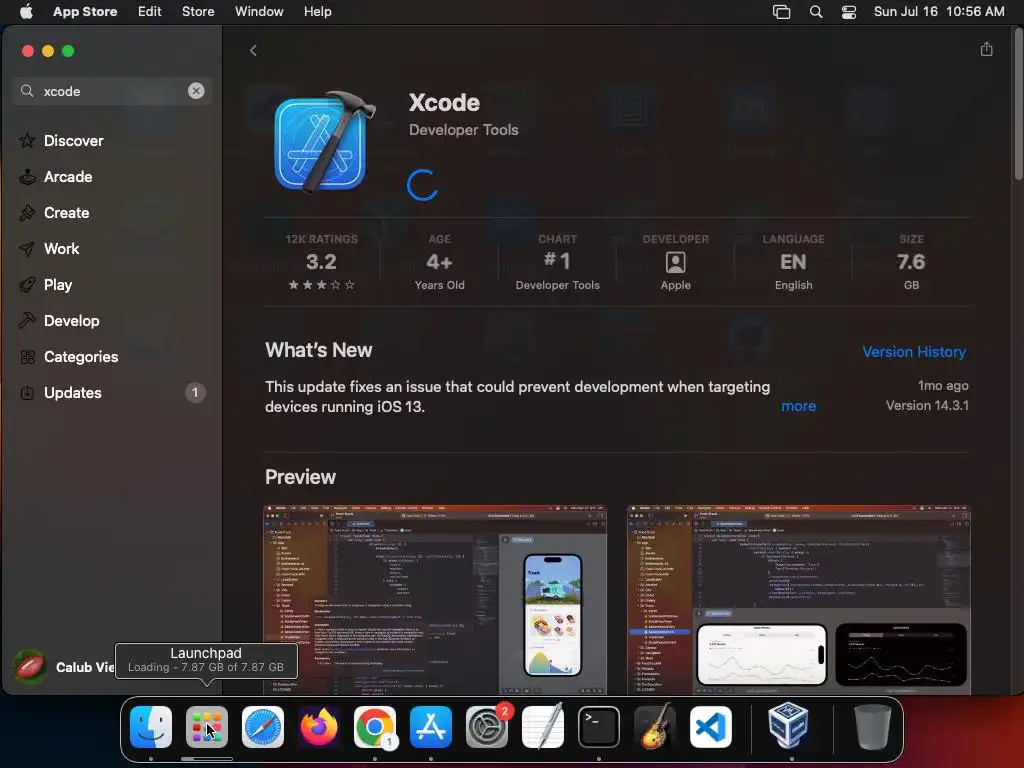Image resolution: width=1024 pixels, height=768 pixels.
Task: Click the download progress spinner
Action: click(422, 185)
